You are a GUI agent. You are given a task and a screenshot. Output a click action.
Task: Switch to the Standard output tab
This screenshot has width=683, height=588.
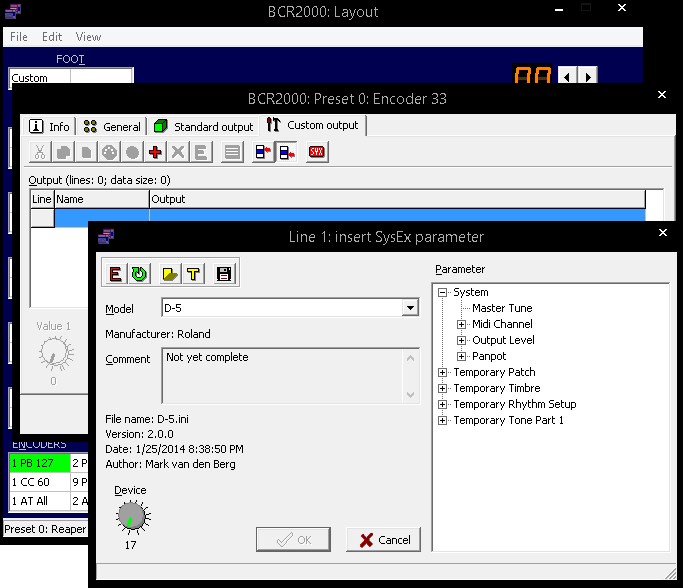click(x=204, y=127)
